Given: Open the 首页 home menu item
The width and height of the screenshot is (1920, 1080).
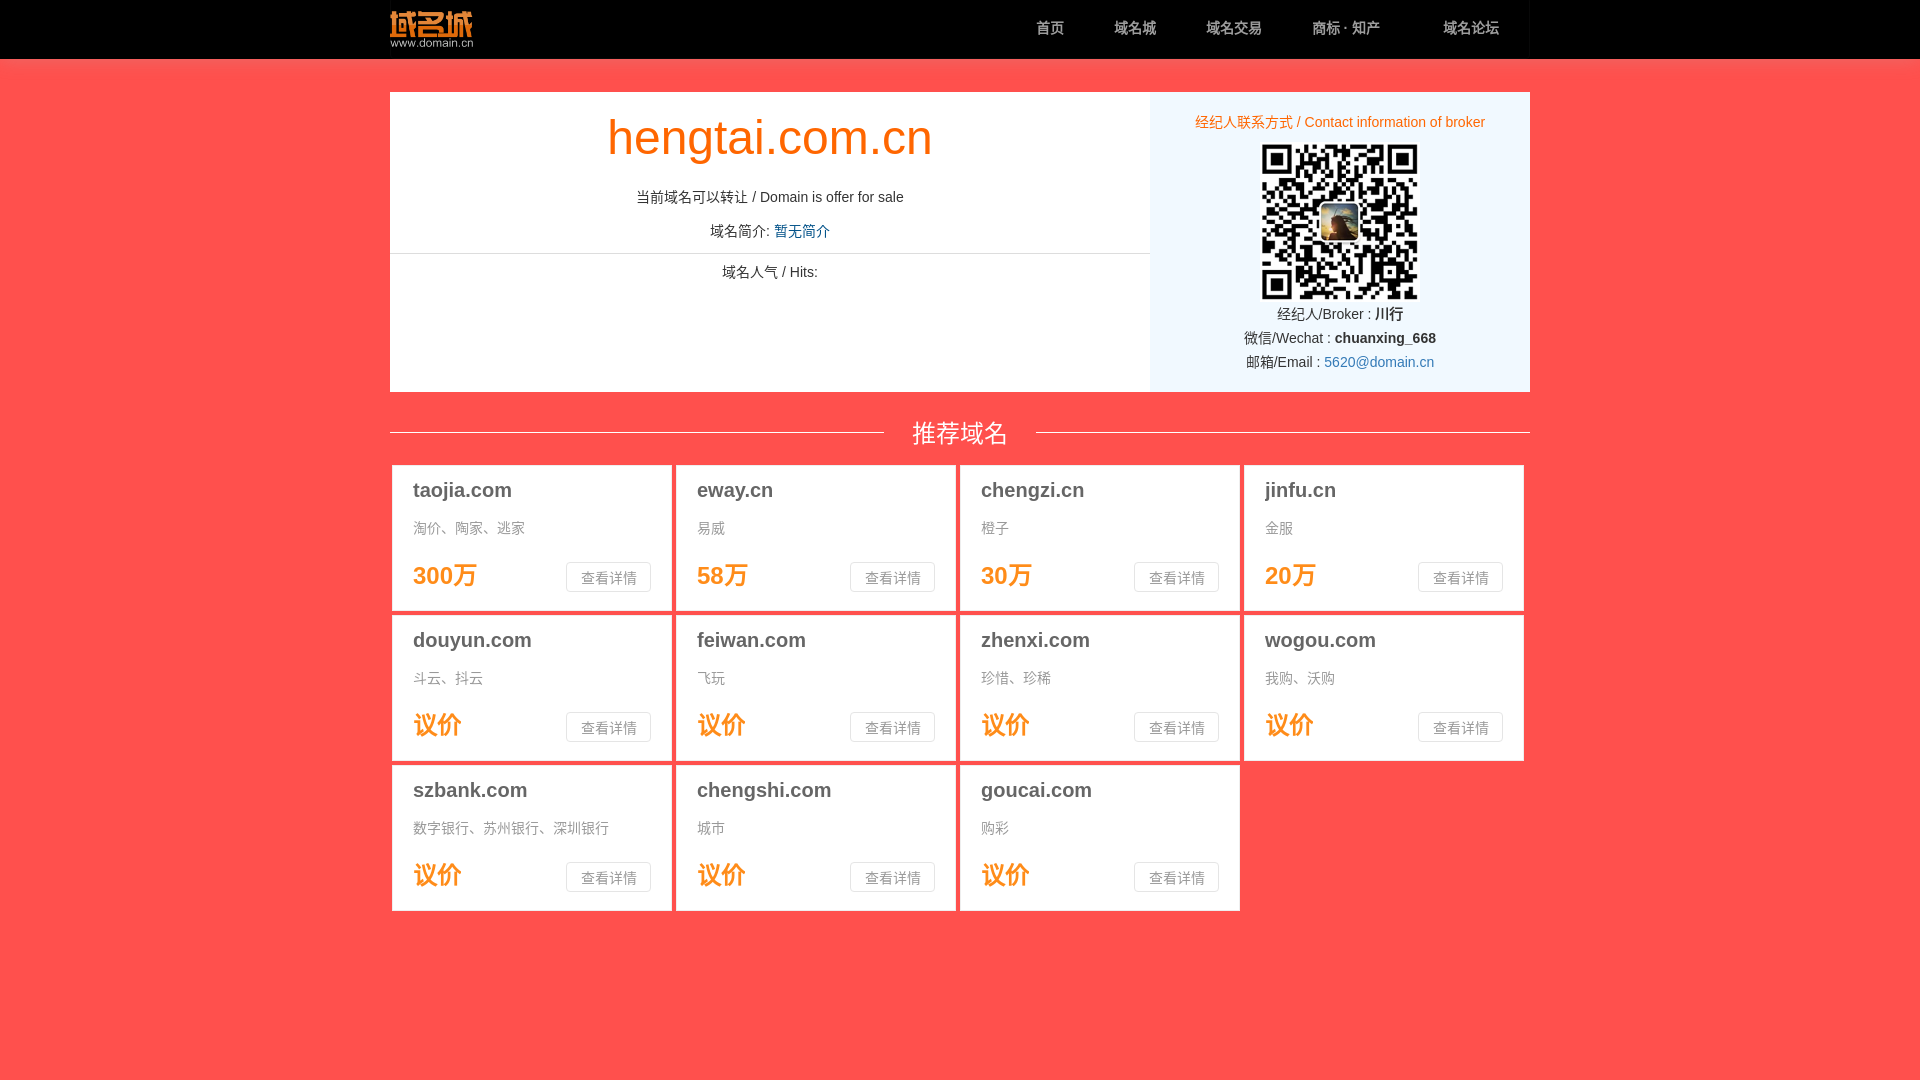Looking at the screenshot, I should pos(1049,28).
